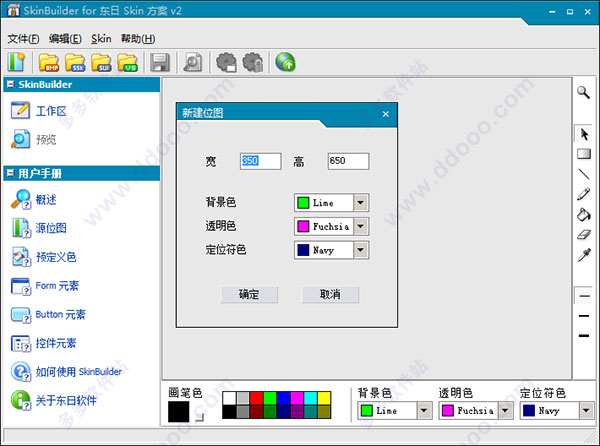Image resolution: width=600 pixels, height=446 pixels.
Task: Collapse the 用户手册 sidebar section
Action: tap(11, 173)
